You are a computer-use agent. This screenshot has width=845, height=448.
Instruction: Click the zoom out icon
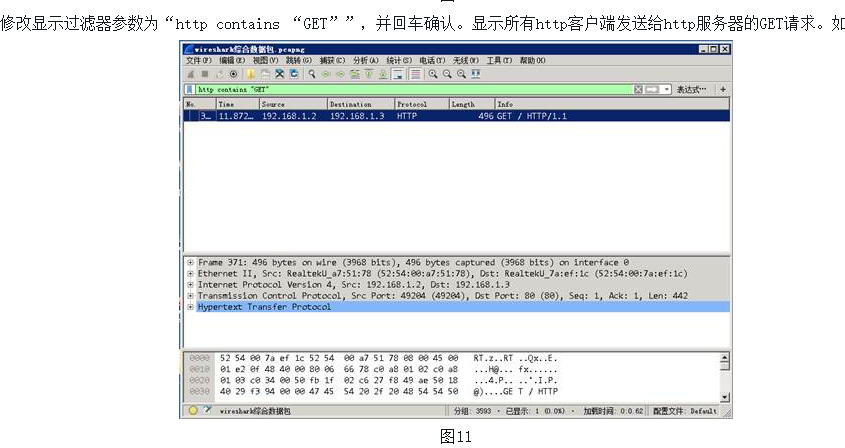pyautogui.click(x=447, y=74)
